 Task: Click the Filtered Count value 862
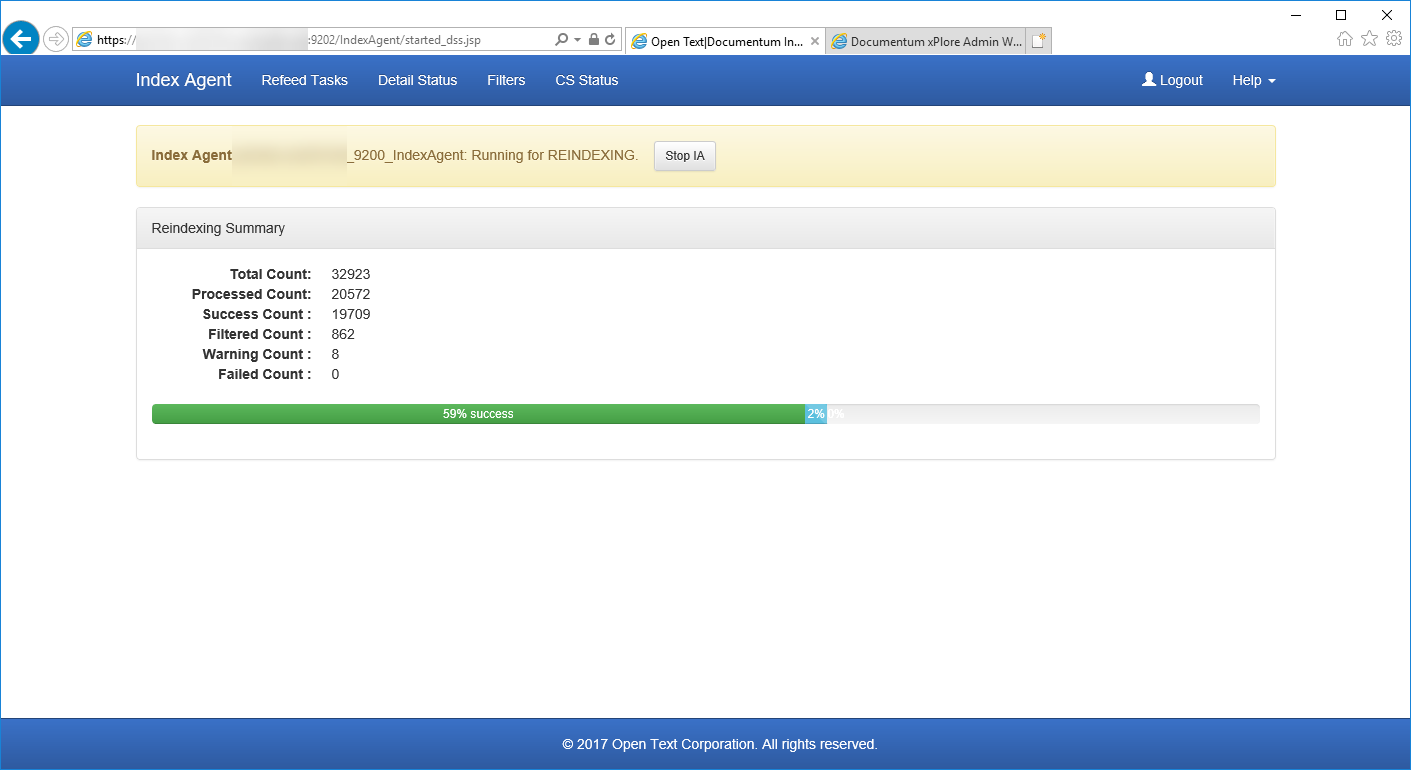pos(343,334)
